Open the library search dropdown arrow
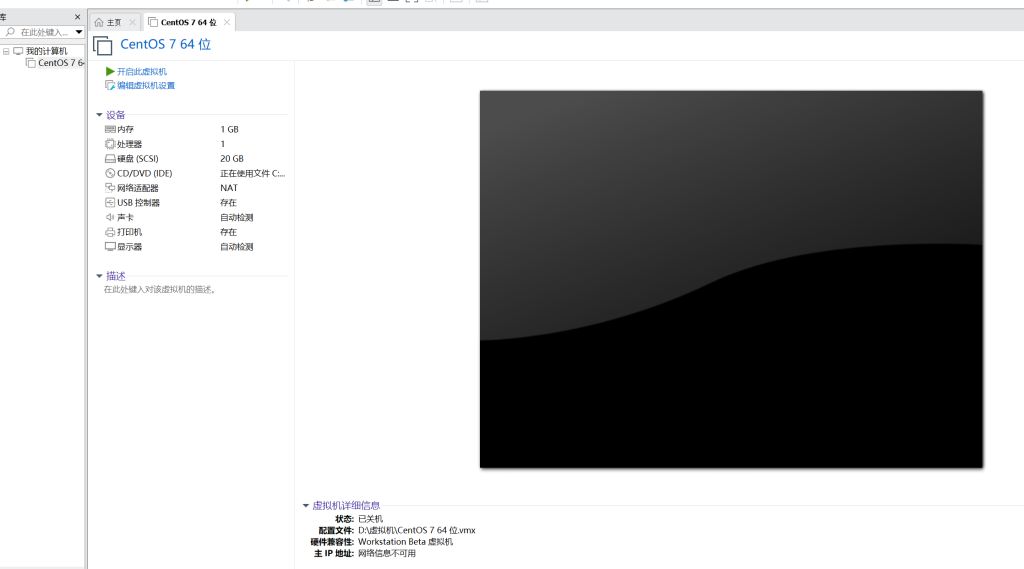1024x569 pixels. click(79, 32)
